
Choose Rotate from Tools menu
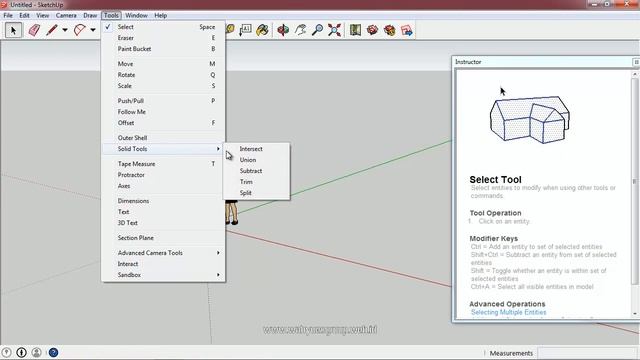pos(163,75)
